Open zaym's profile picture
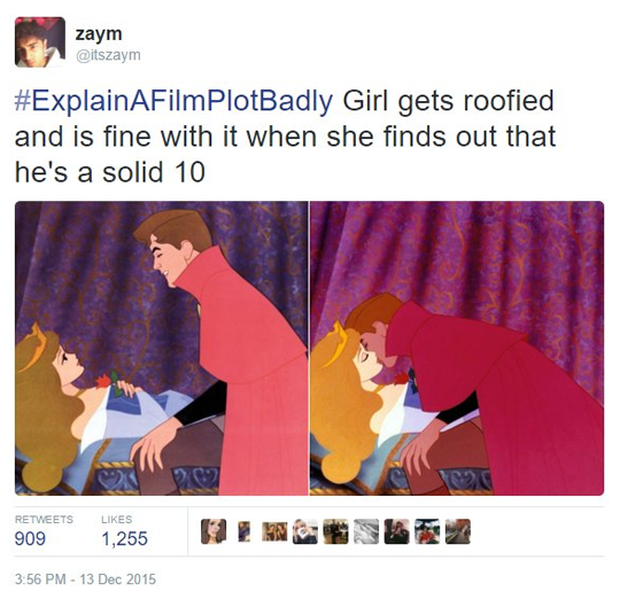620x599 pixels. click(40, 42)
